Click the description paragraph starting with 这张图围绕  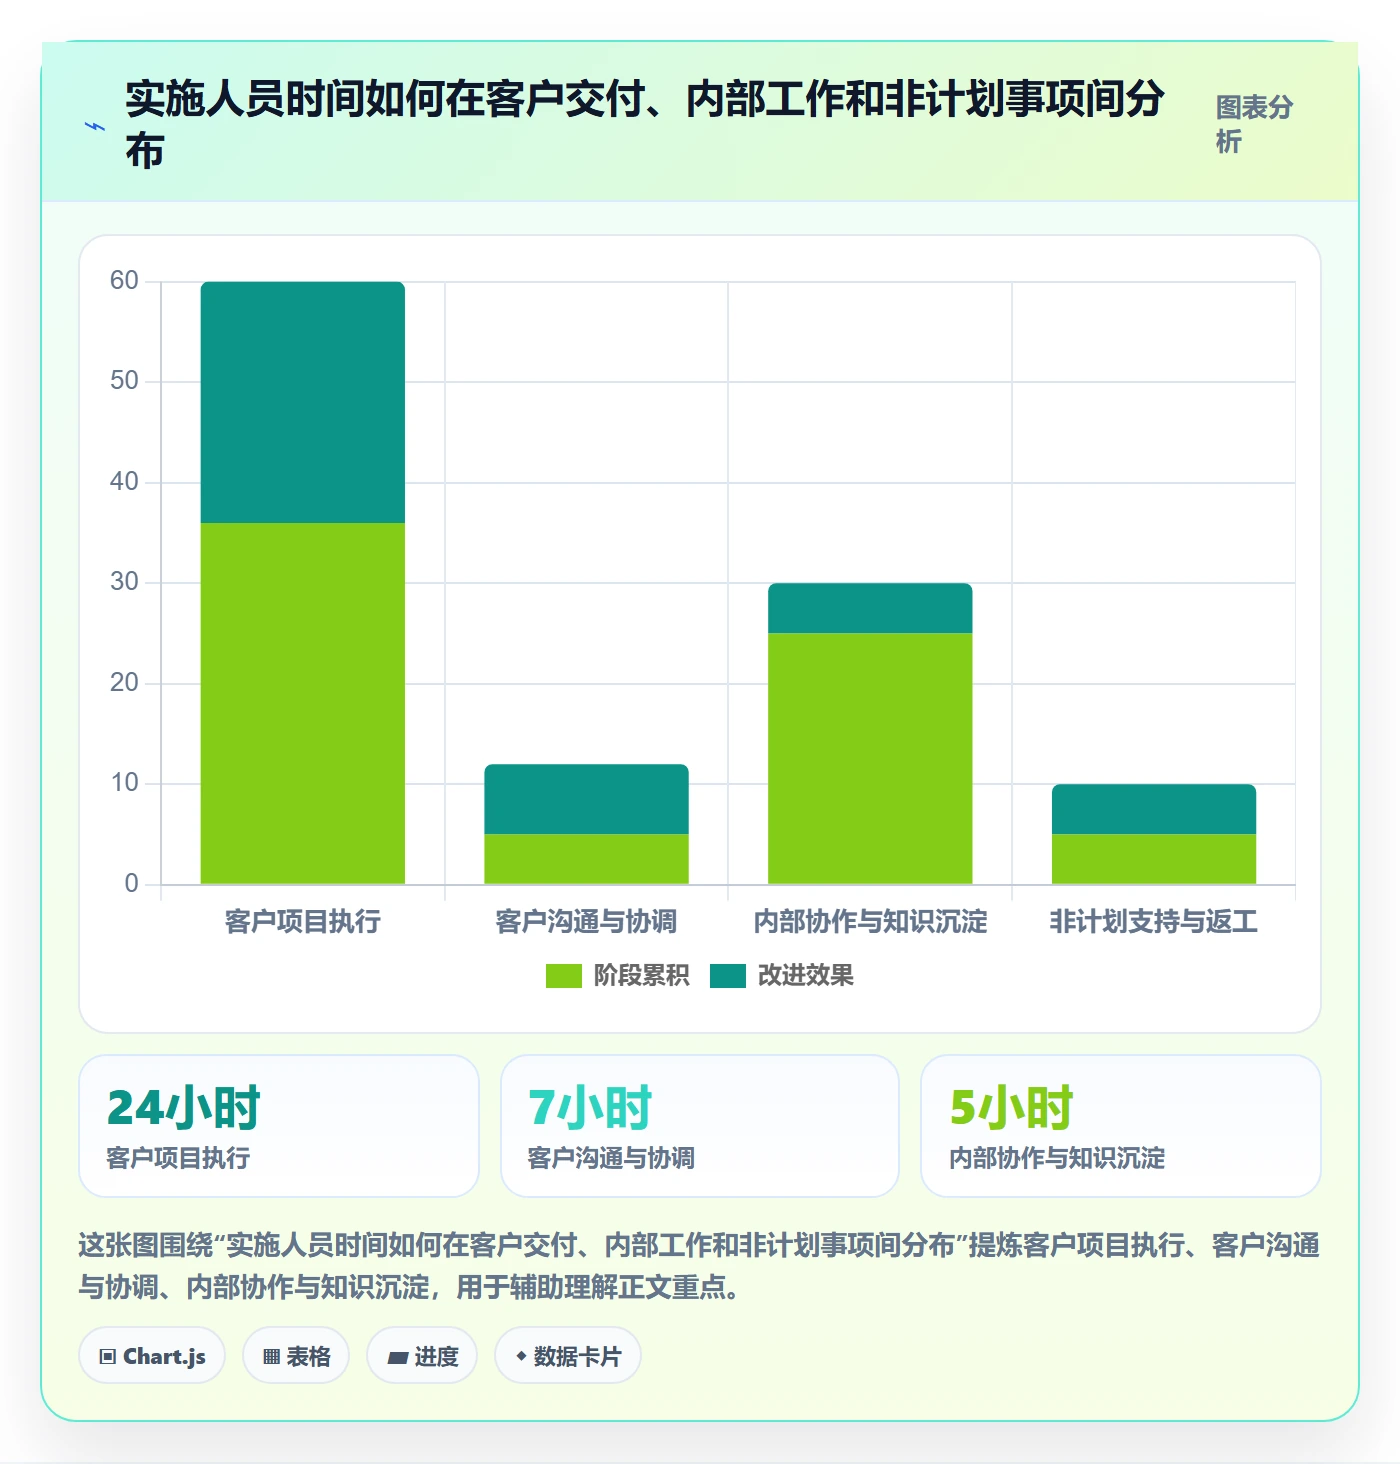(x=699, y=1266)
